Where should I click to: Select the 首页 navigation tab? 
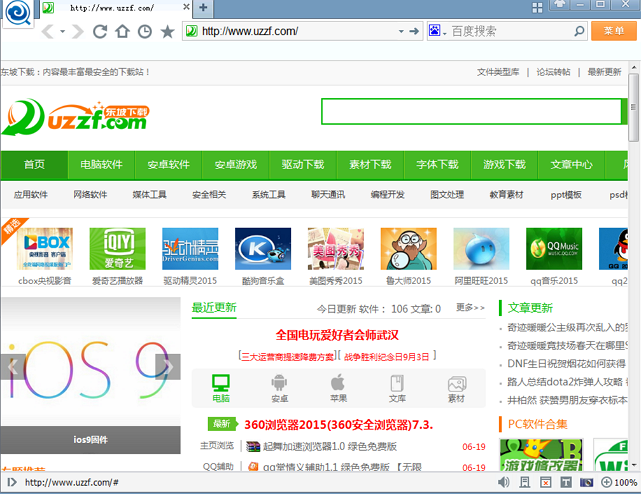click(34, 164)
